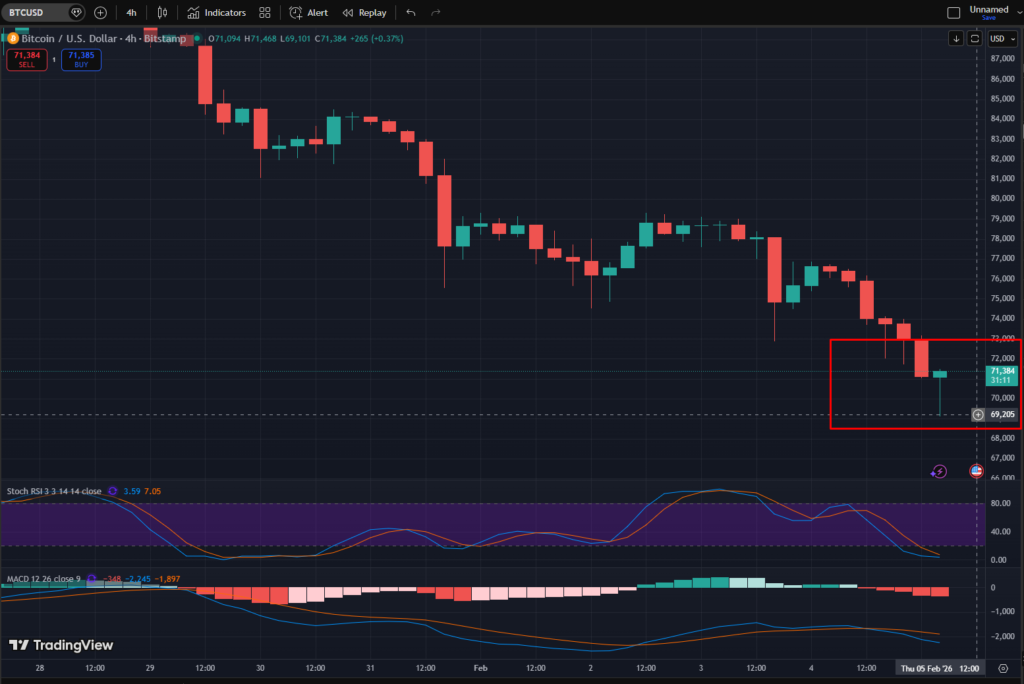Click the Save link under Unnamed
Viewport: 1024px width, 684px height.
pyautogui.click(x=990, y=18)
